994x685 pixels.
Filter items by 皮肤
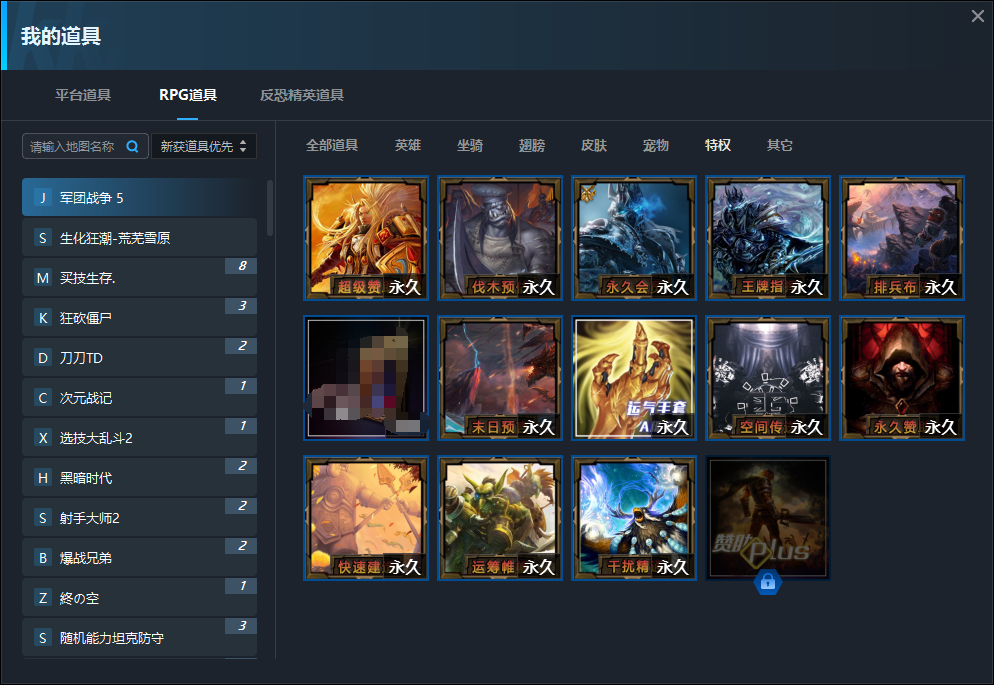[x=594, y=145]
